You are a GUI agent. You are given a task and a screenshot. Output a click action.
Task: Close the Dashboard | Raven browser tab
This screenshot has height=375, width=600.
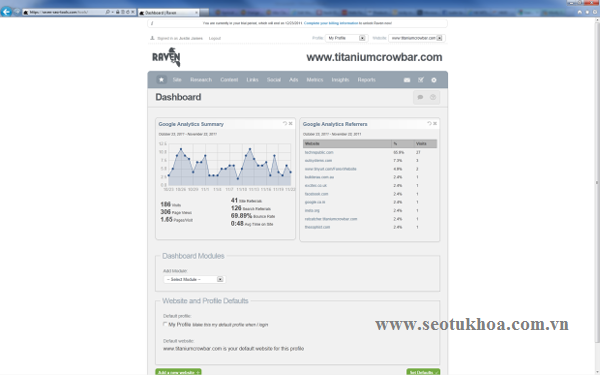197,13
